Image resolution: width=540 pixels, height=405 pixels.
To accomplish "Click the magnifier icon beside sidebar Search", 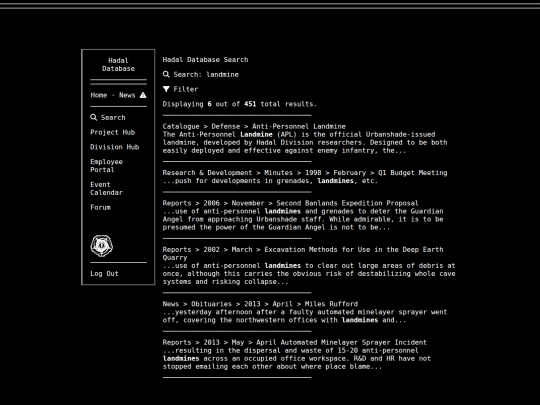I will pyautogui.click(x=93, y=117).
